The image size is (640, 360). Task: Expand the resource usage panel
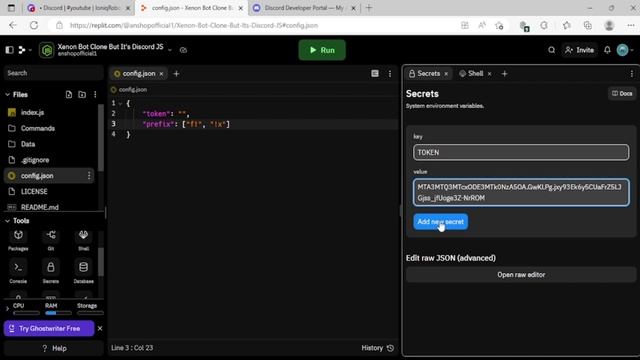[7, 309]
